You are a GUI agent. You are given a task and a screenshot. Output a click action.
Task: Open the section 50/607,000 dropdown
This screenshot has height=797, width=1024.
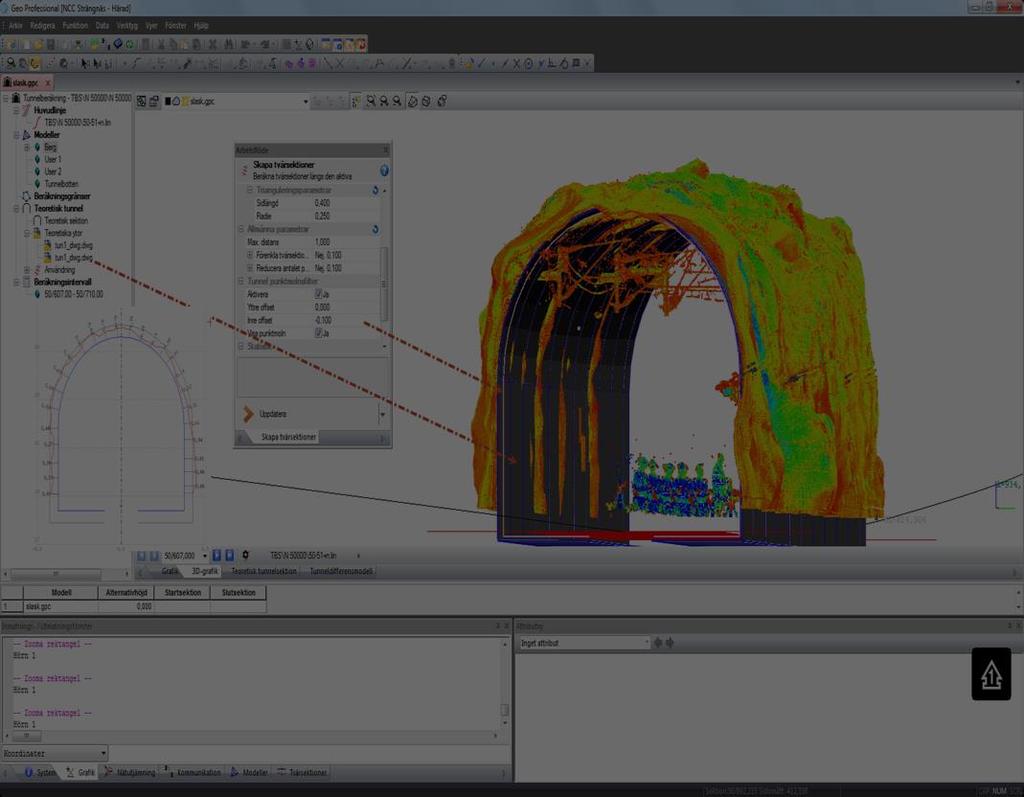205,556
